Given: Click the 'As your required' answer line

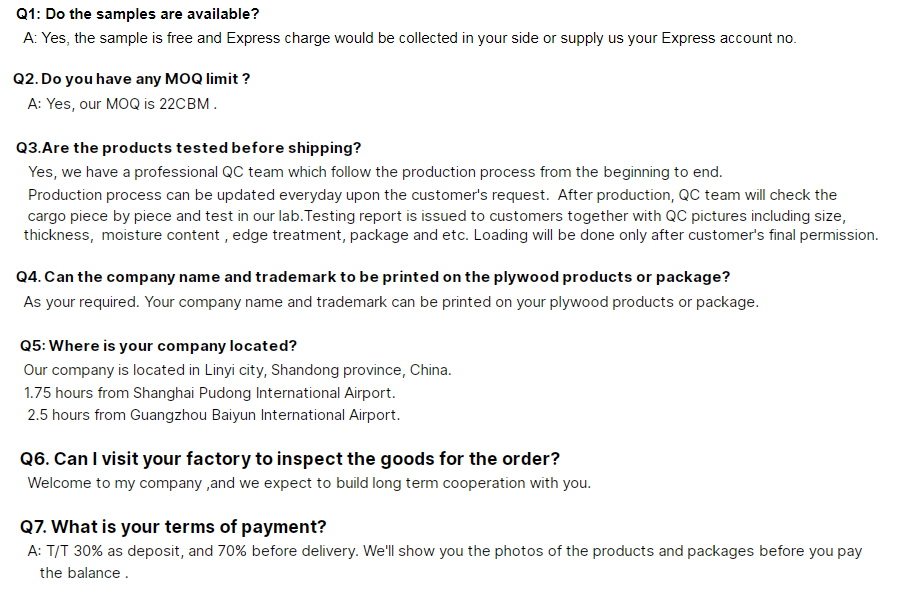Looking at the screenshot, I should coord(391,302).
